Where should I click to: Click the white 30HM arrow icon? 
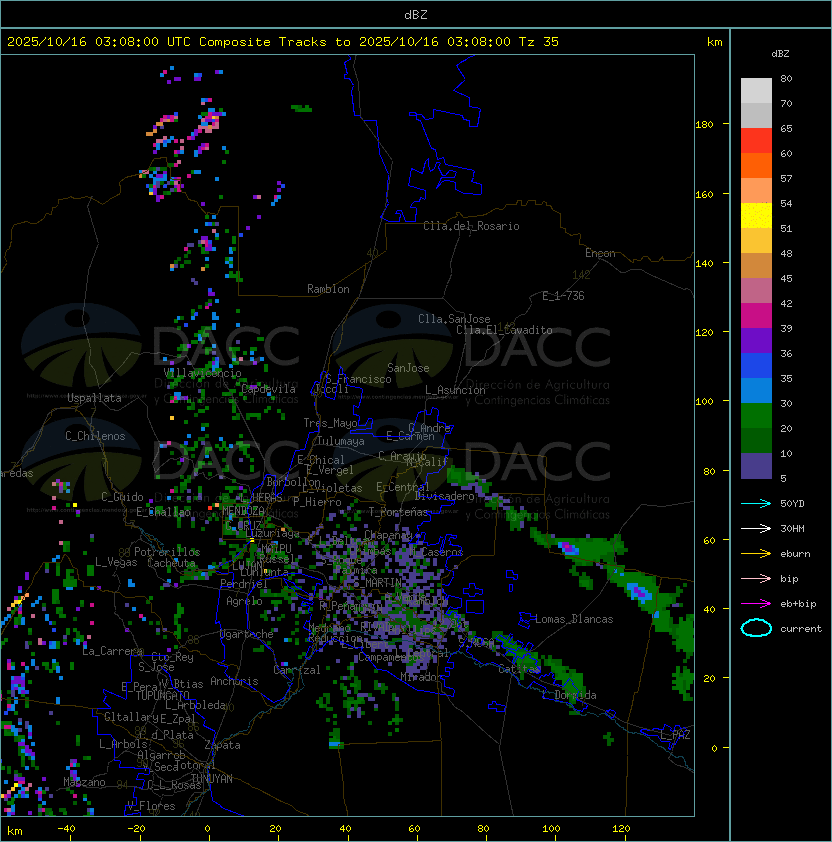point(756,528)
